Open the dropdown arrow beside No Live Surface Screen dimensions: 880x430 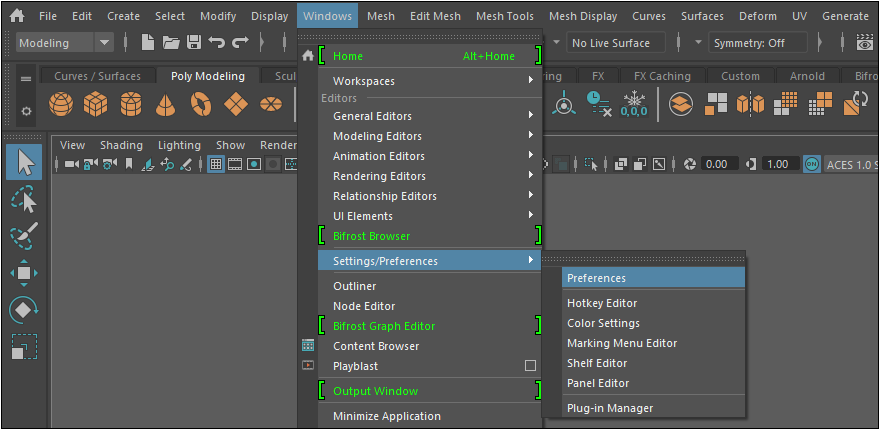pos(556,43)
